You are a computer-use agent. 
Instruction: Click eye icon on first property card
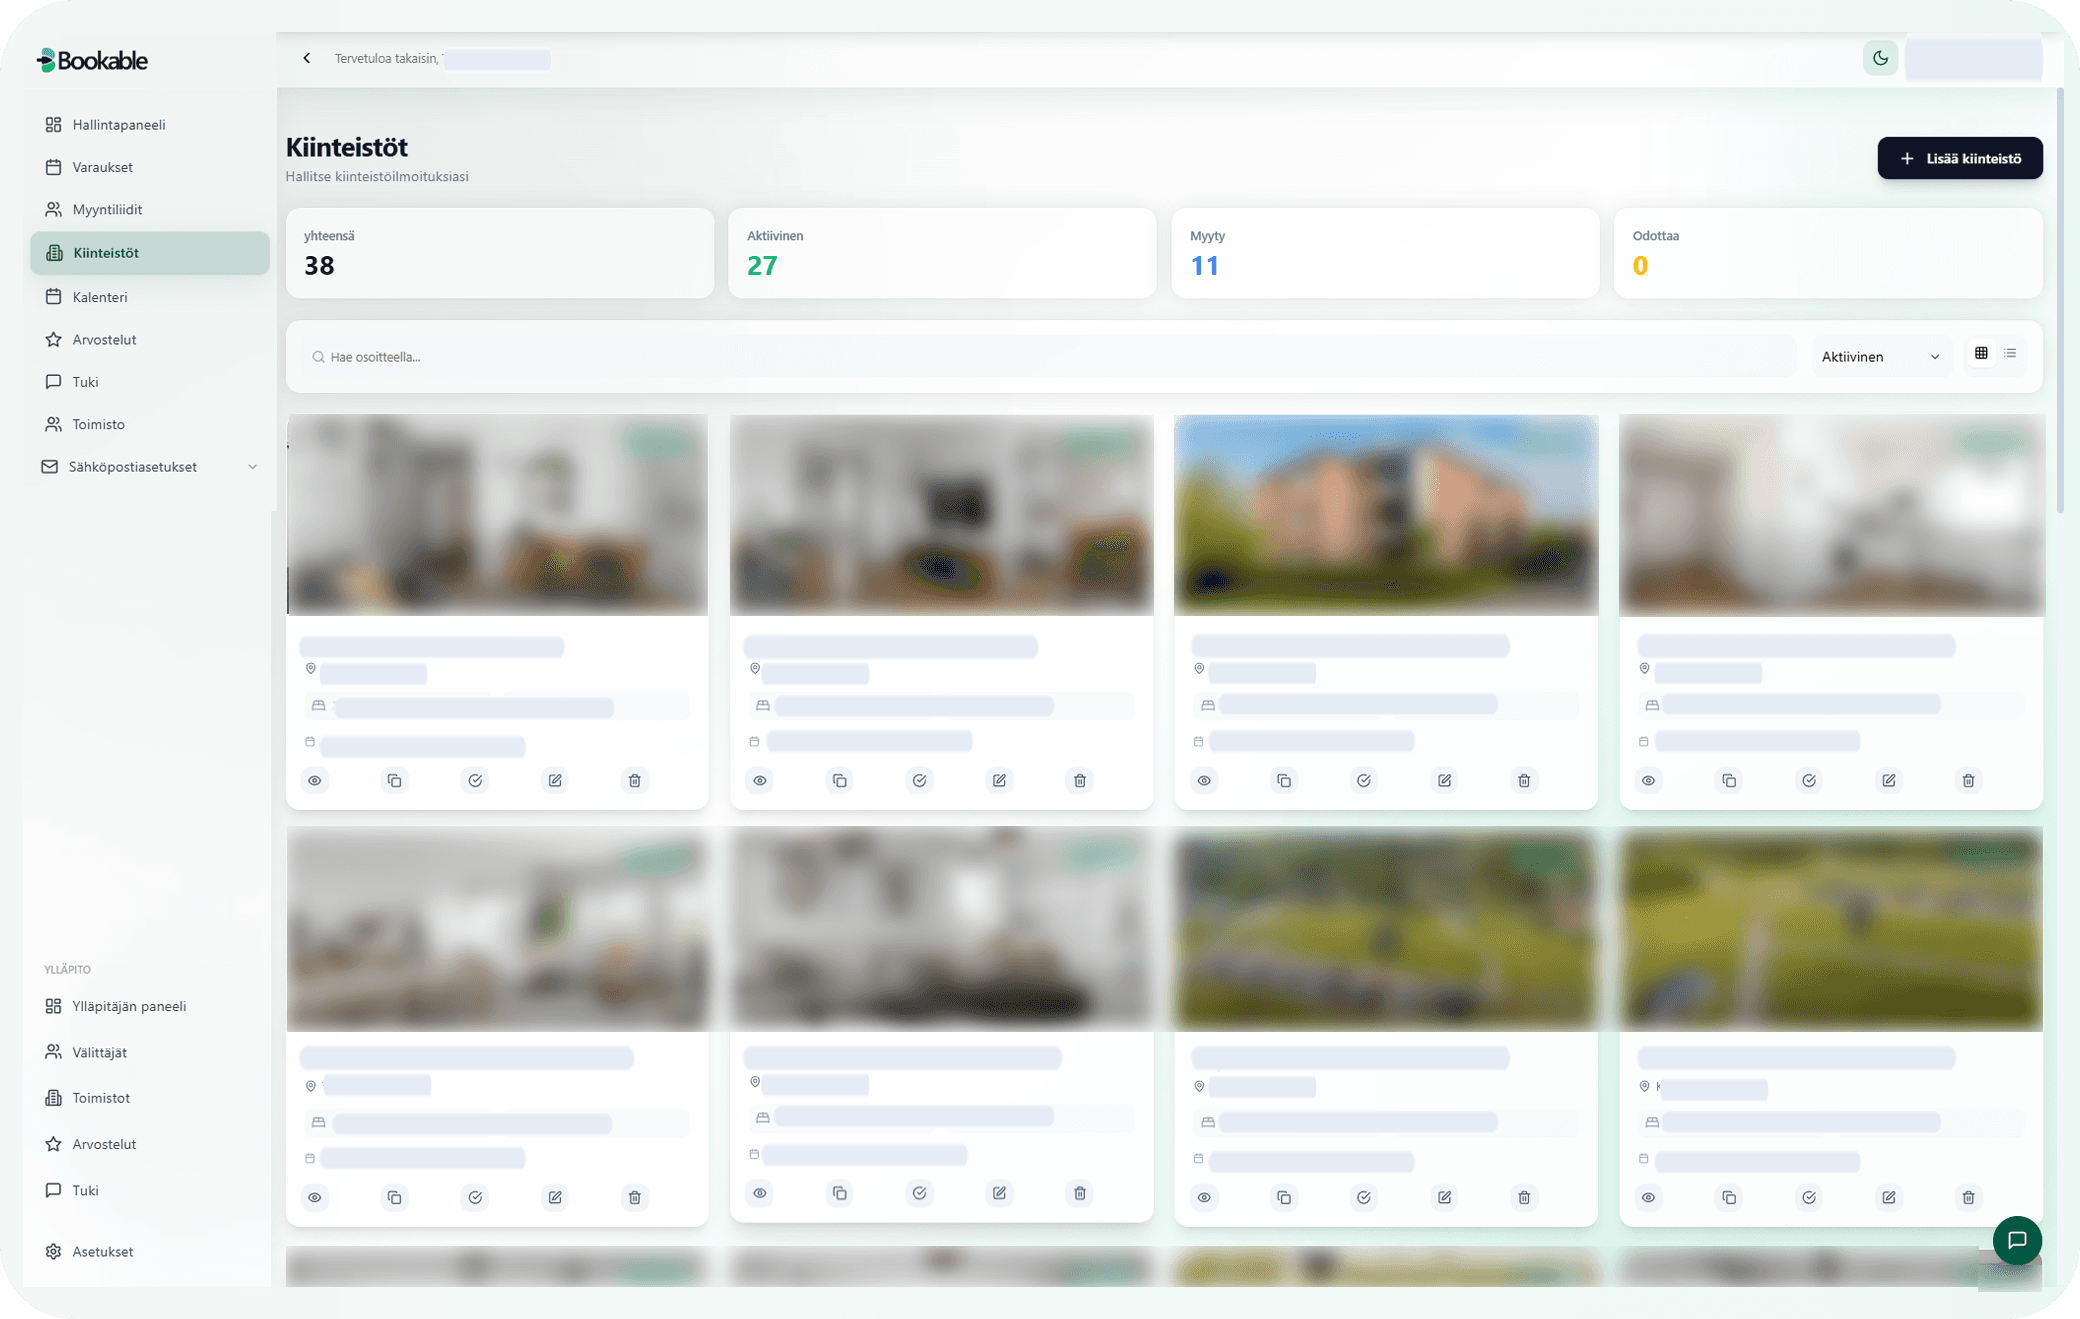(315, 780)
